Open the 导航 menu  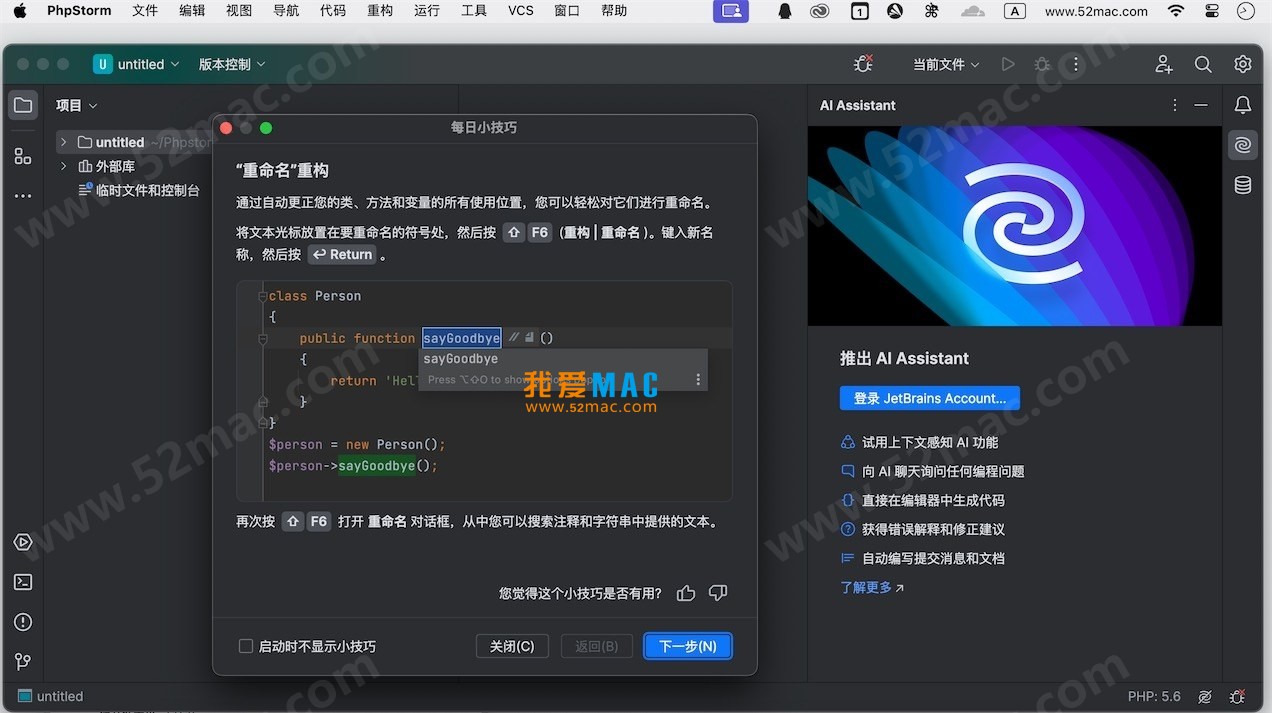286,11
